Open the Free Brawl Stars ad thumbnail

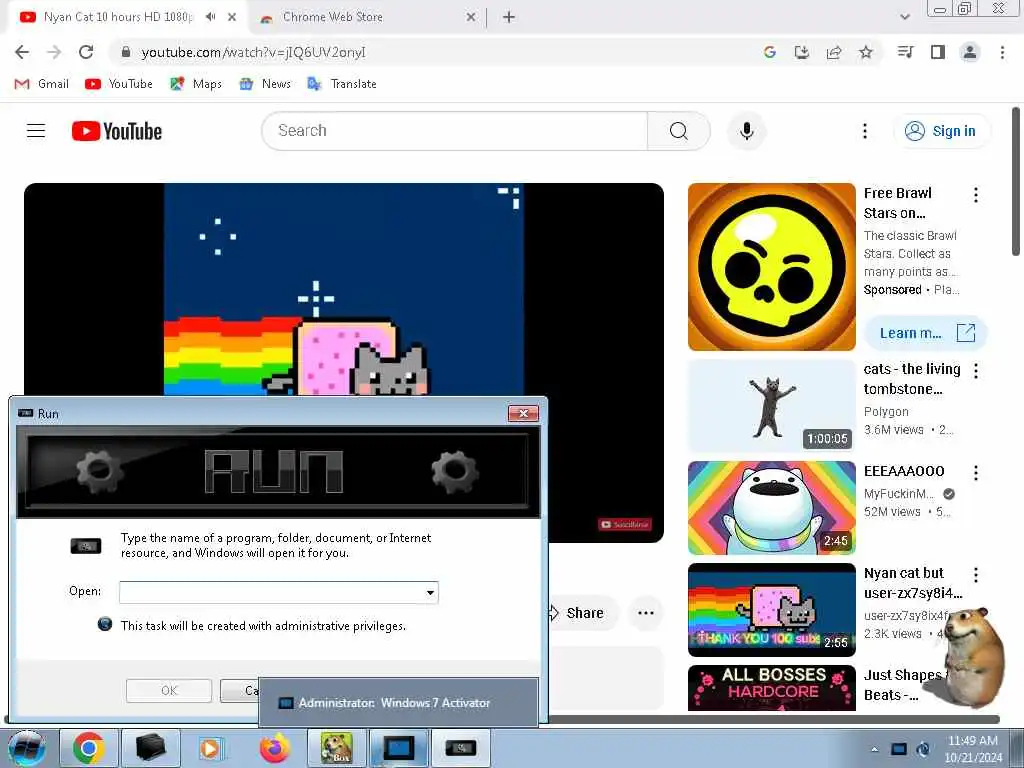point(771,266)
